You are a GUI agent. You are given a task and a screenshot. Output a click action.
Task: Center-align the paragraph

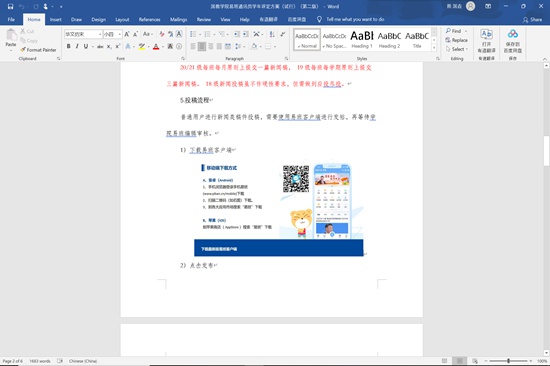click(202, 46)
